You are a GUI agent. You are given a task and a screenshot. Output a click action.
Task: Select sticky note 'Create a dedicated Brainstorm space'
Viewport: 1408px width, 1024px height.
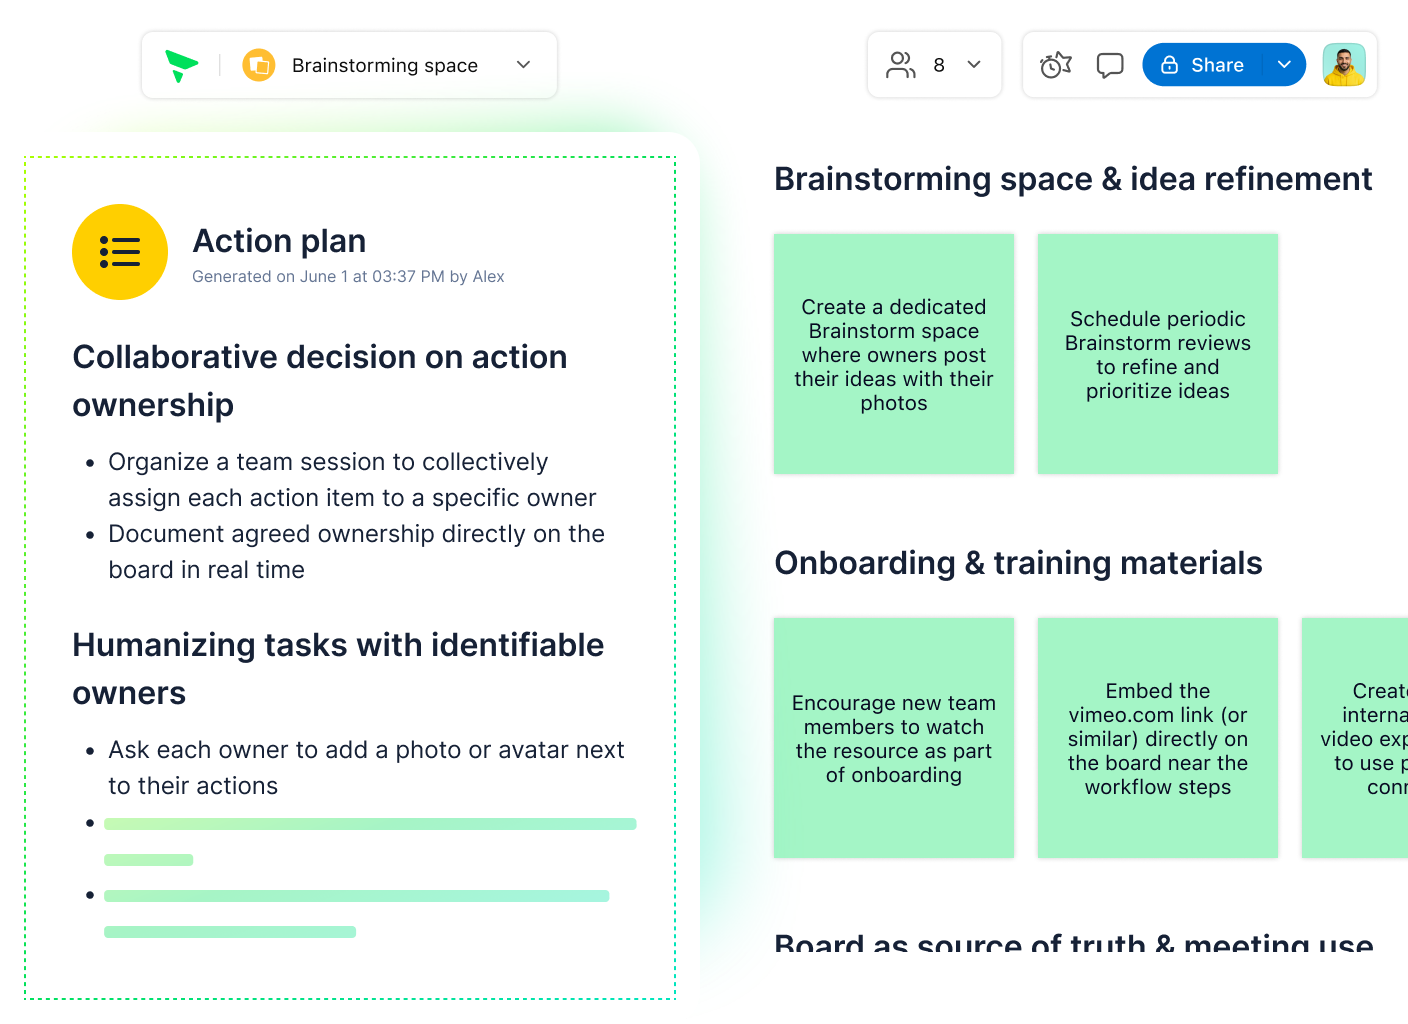pos(894,354)
